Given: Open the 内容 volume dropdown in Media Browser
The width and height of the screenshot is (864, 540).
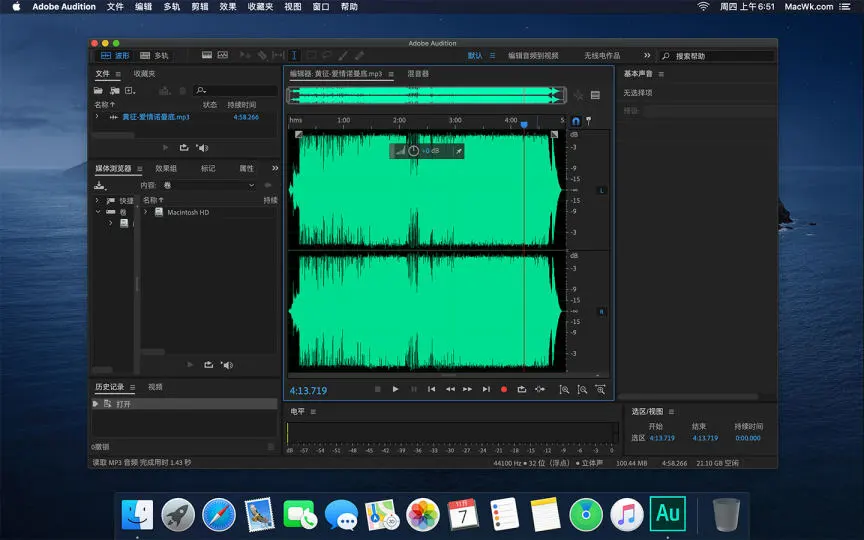Looking at the screenshot, I should tap(210, 185).
